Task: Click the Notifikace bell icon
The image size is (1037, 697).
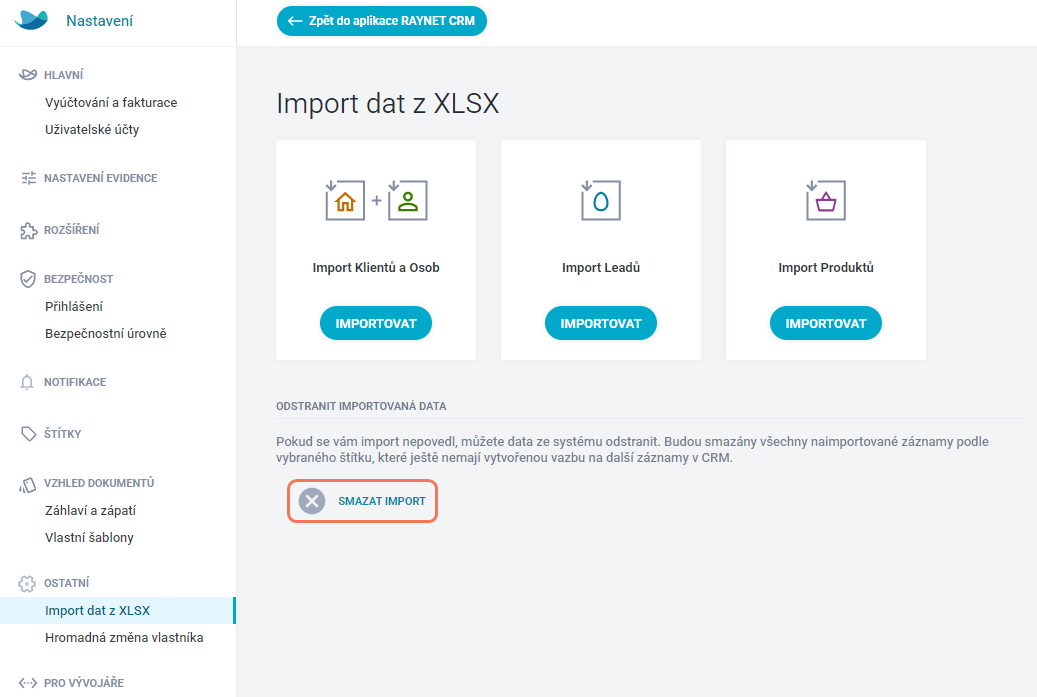Action: click(x=27, y=382)
